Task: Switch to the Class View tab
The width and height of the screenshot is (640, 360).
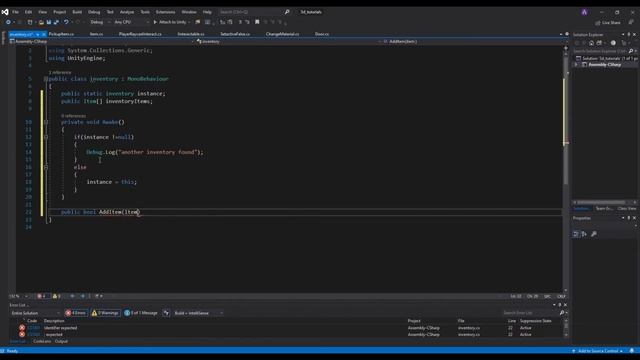Action: pyautogui.click(x=627, y=209)
